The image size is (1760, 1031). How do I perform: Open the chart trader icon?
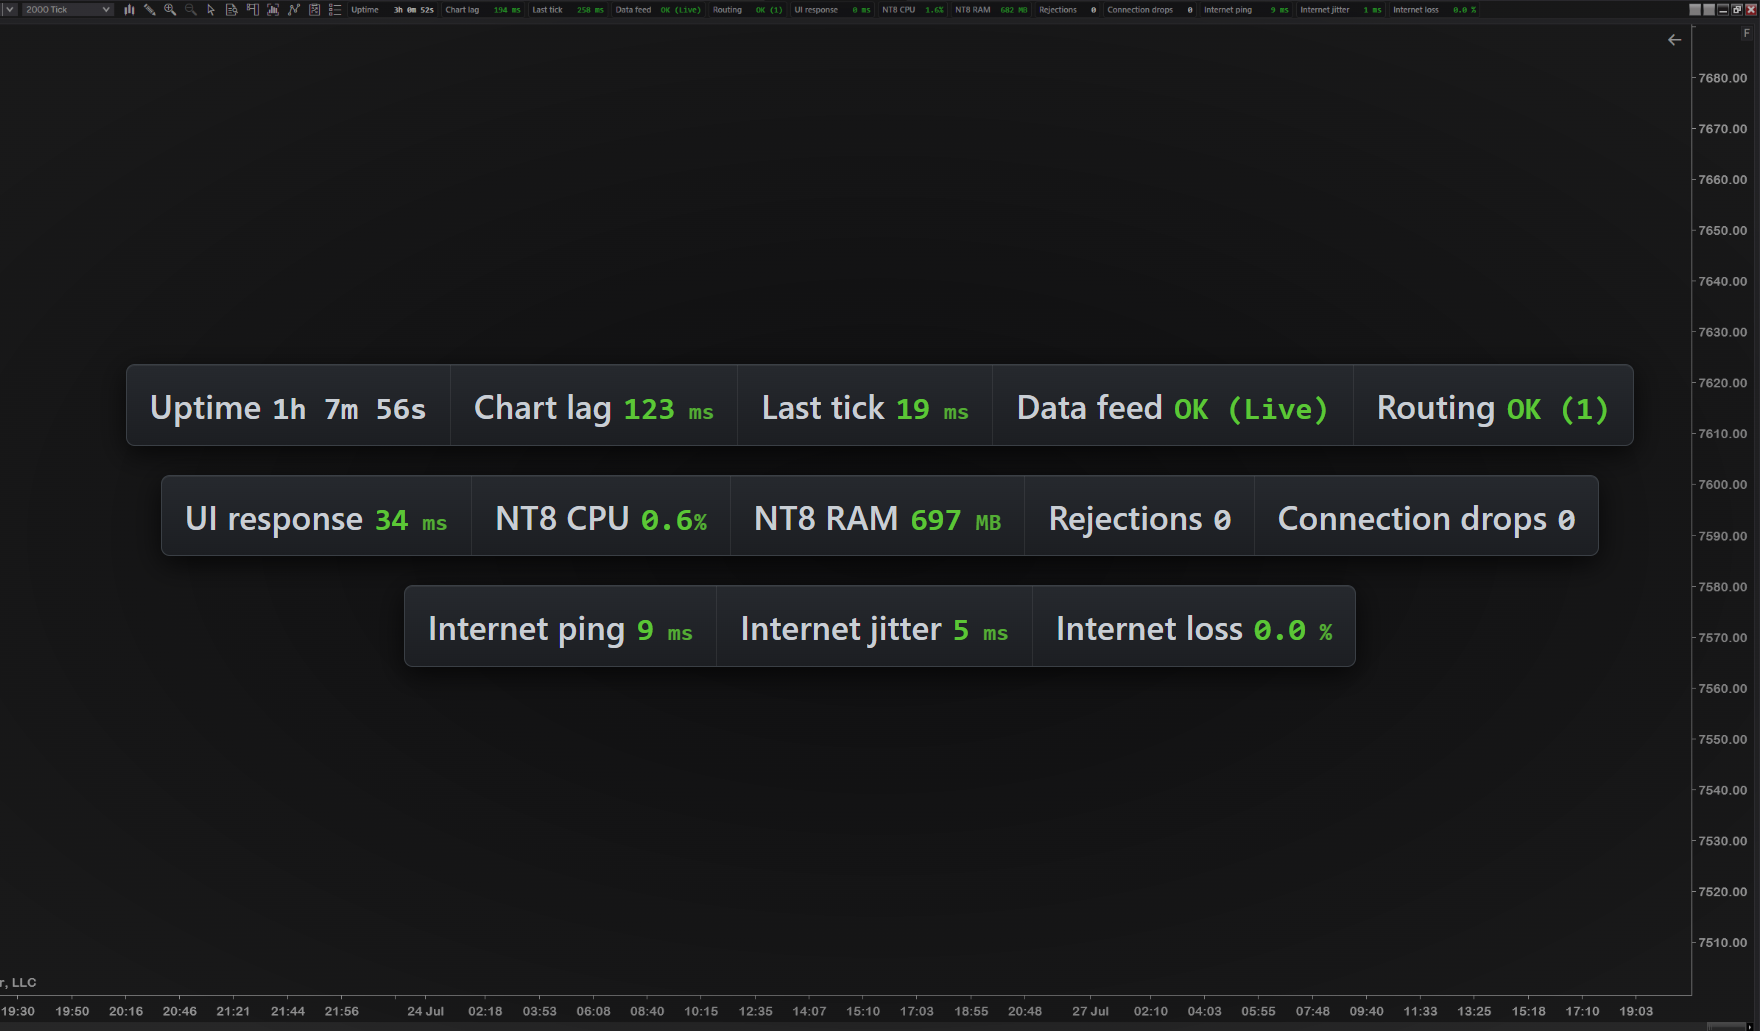pos(252,9)
